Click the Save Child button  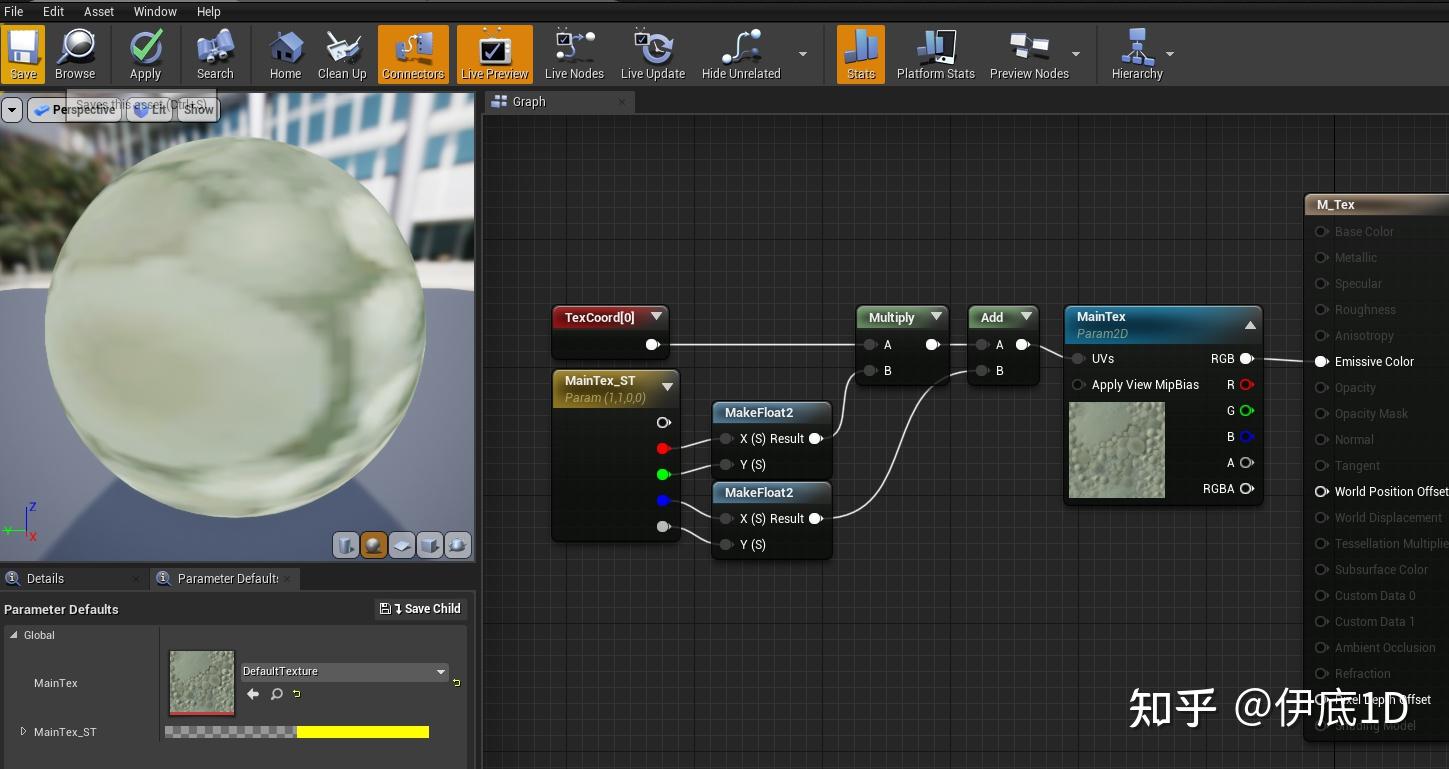tap(421, 608)
